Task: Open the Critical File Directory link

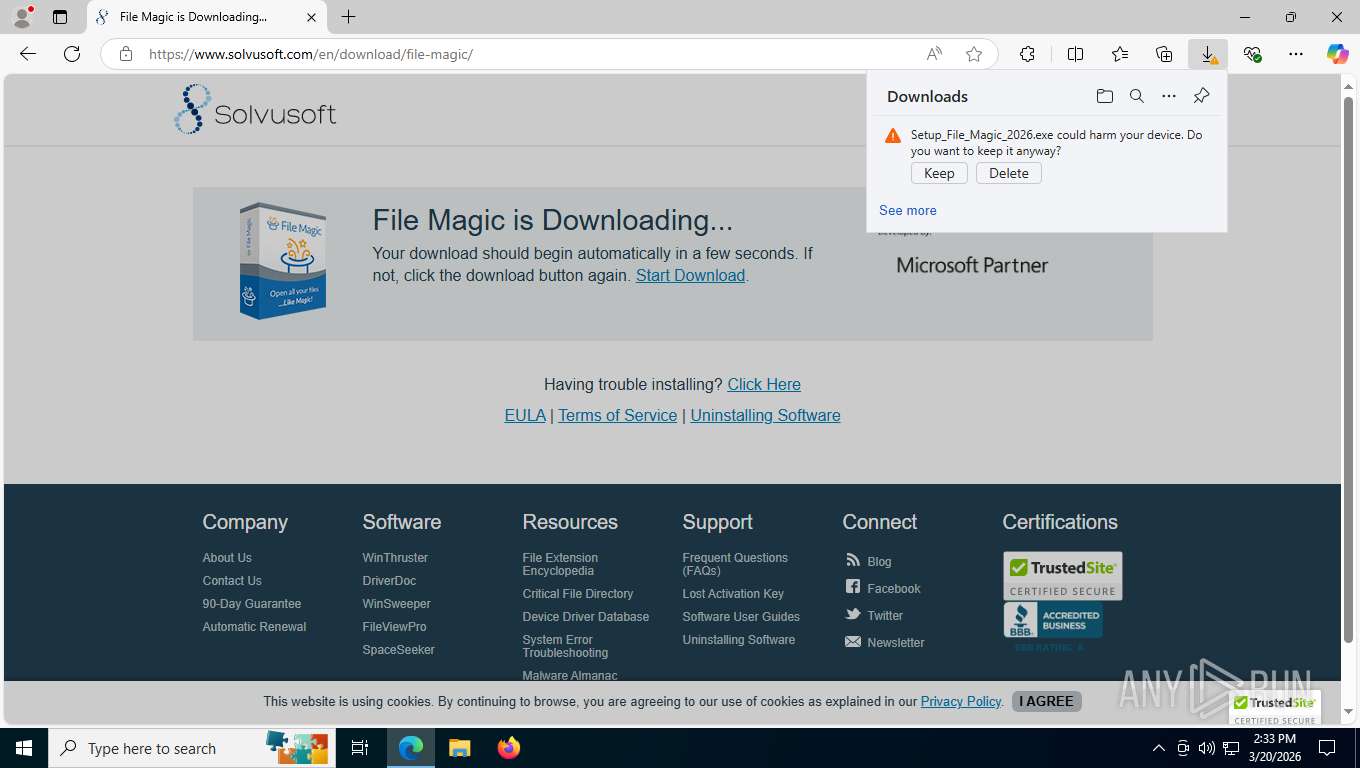Action: click(x=578, y=594)
